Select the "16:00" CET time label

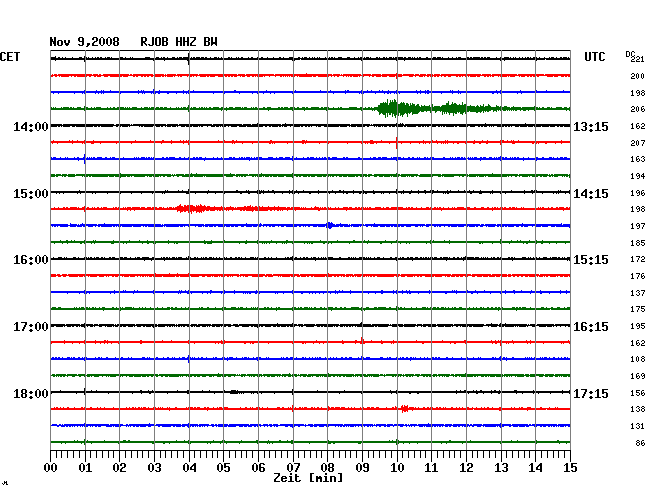click(x=31, y=260)
